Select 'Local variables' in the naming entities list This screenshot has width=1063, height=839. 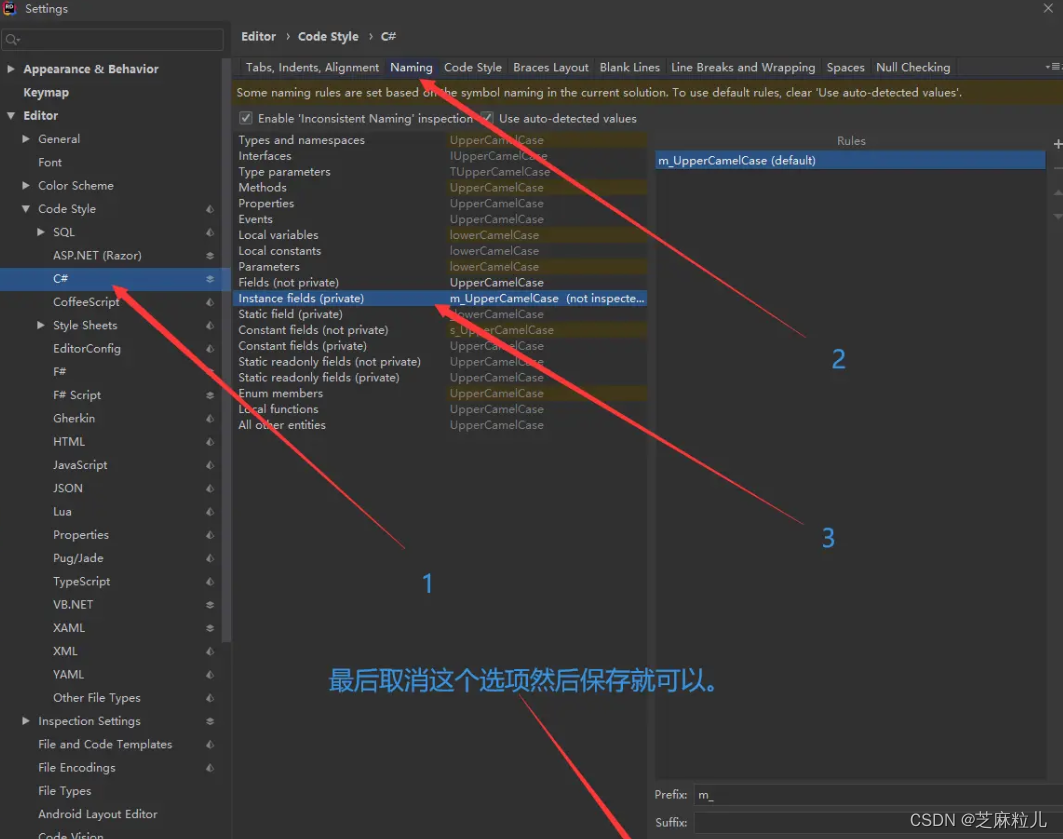tap(279, 235)
